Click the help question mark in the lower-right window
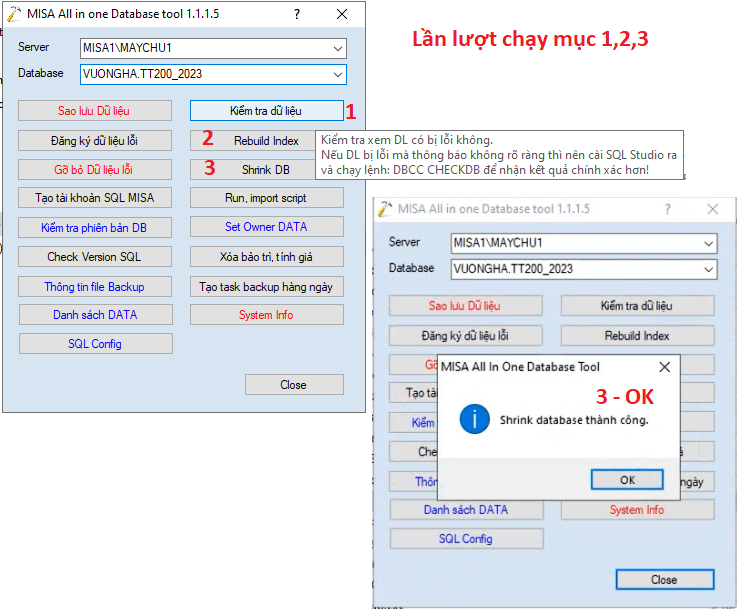Image resolution: width=749 pixels, height=615 pixels. pos(667,209)
